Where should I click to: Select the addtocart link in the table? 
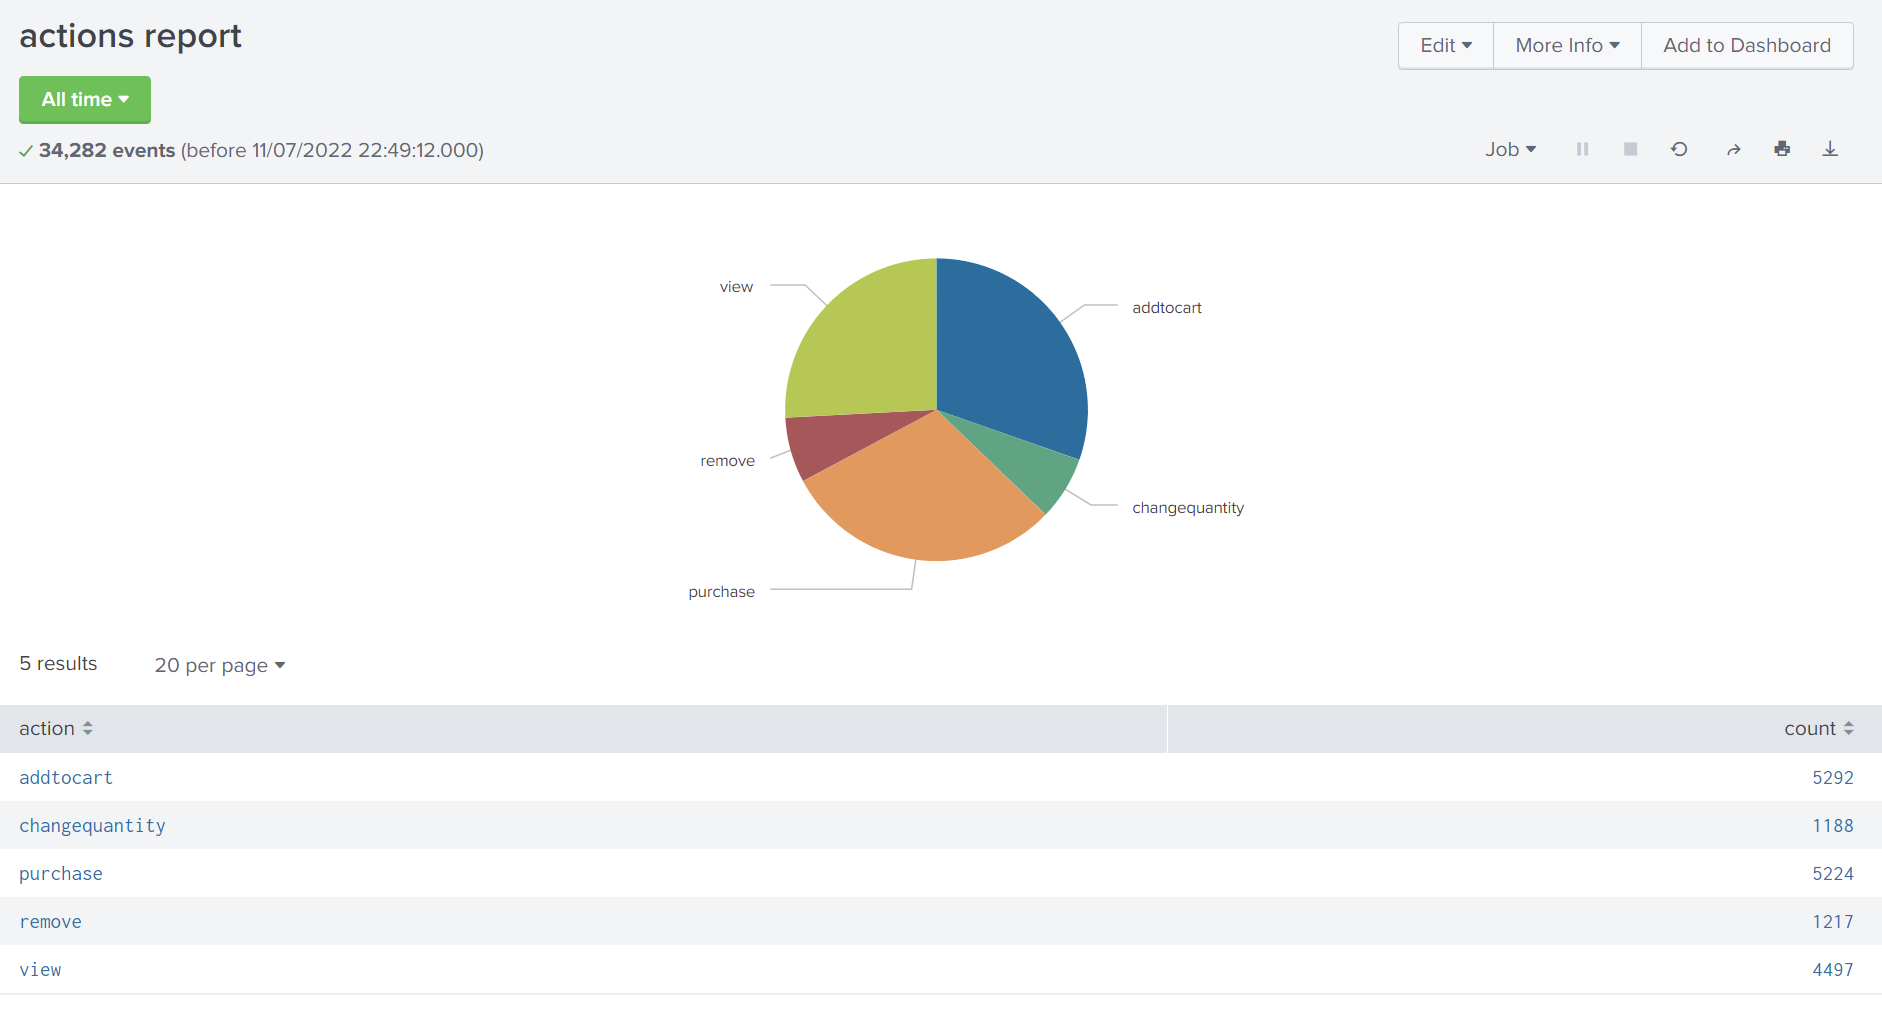click(x=66, y=777)
